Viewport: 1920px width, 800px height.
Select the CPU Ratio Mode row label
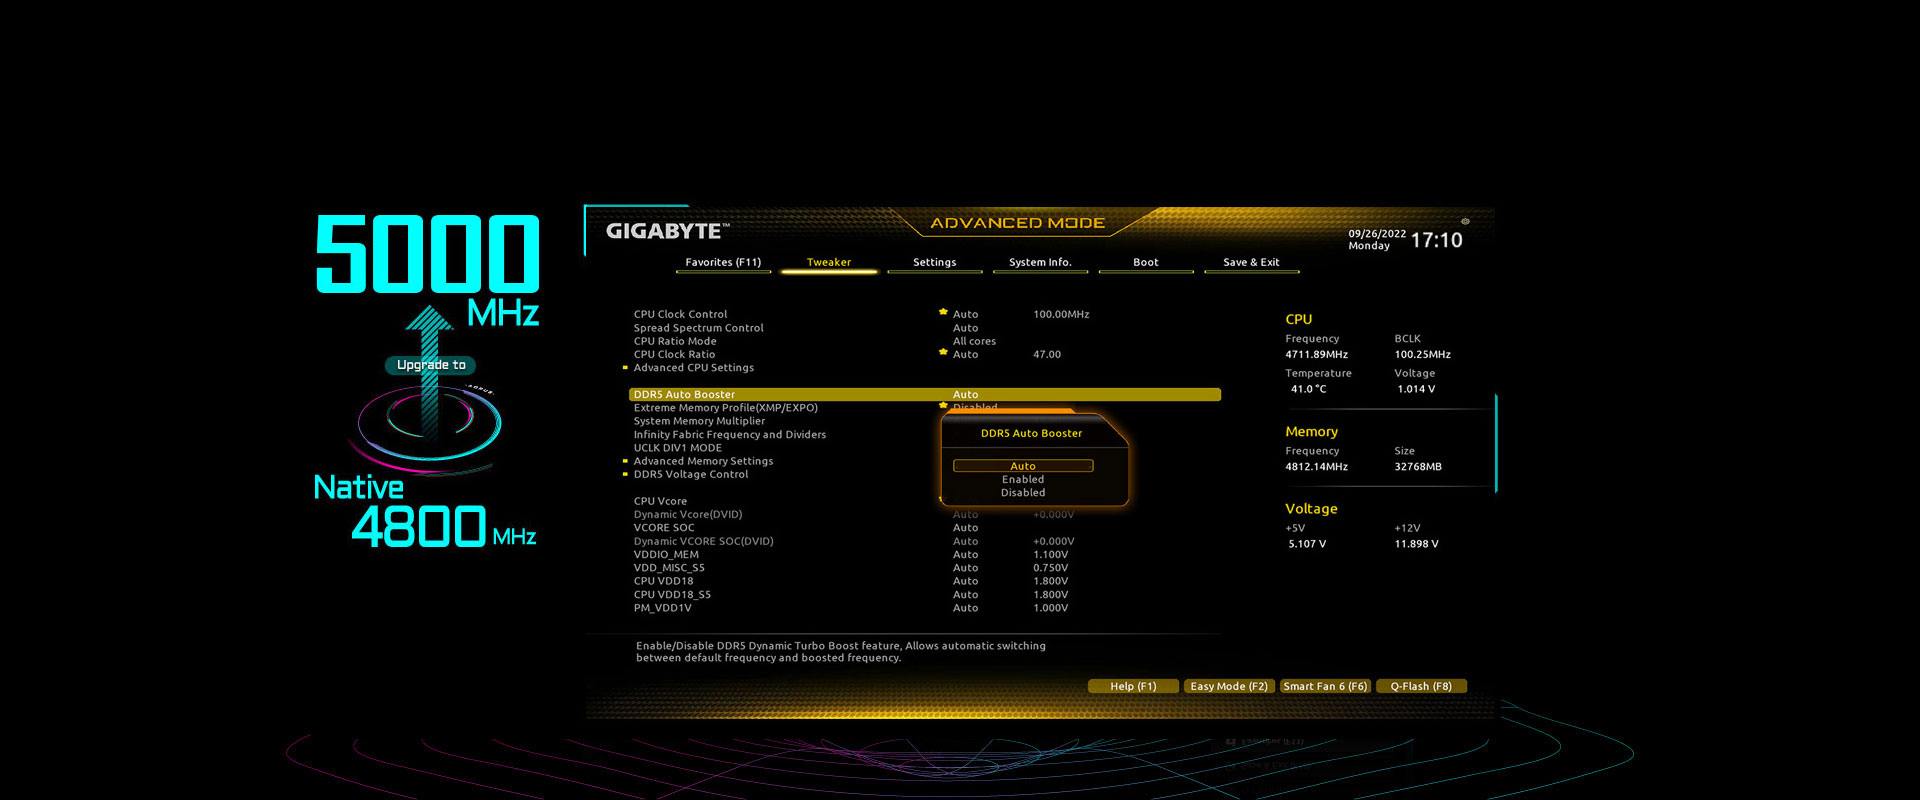pyautogui.click(x=675, y=341)
